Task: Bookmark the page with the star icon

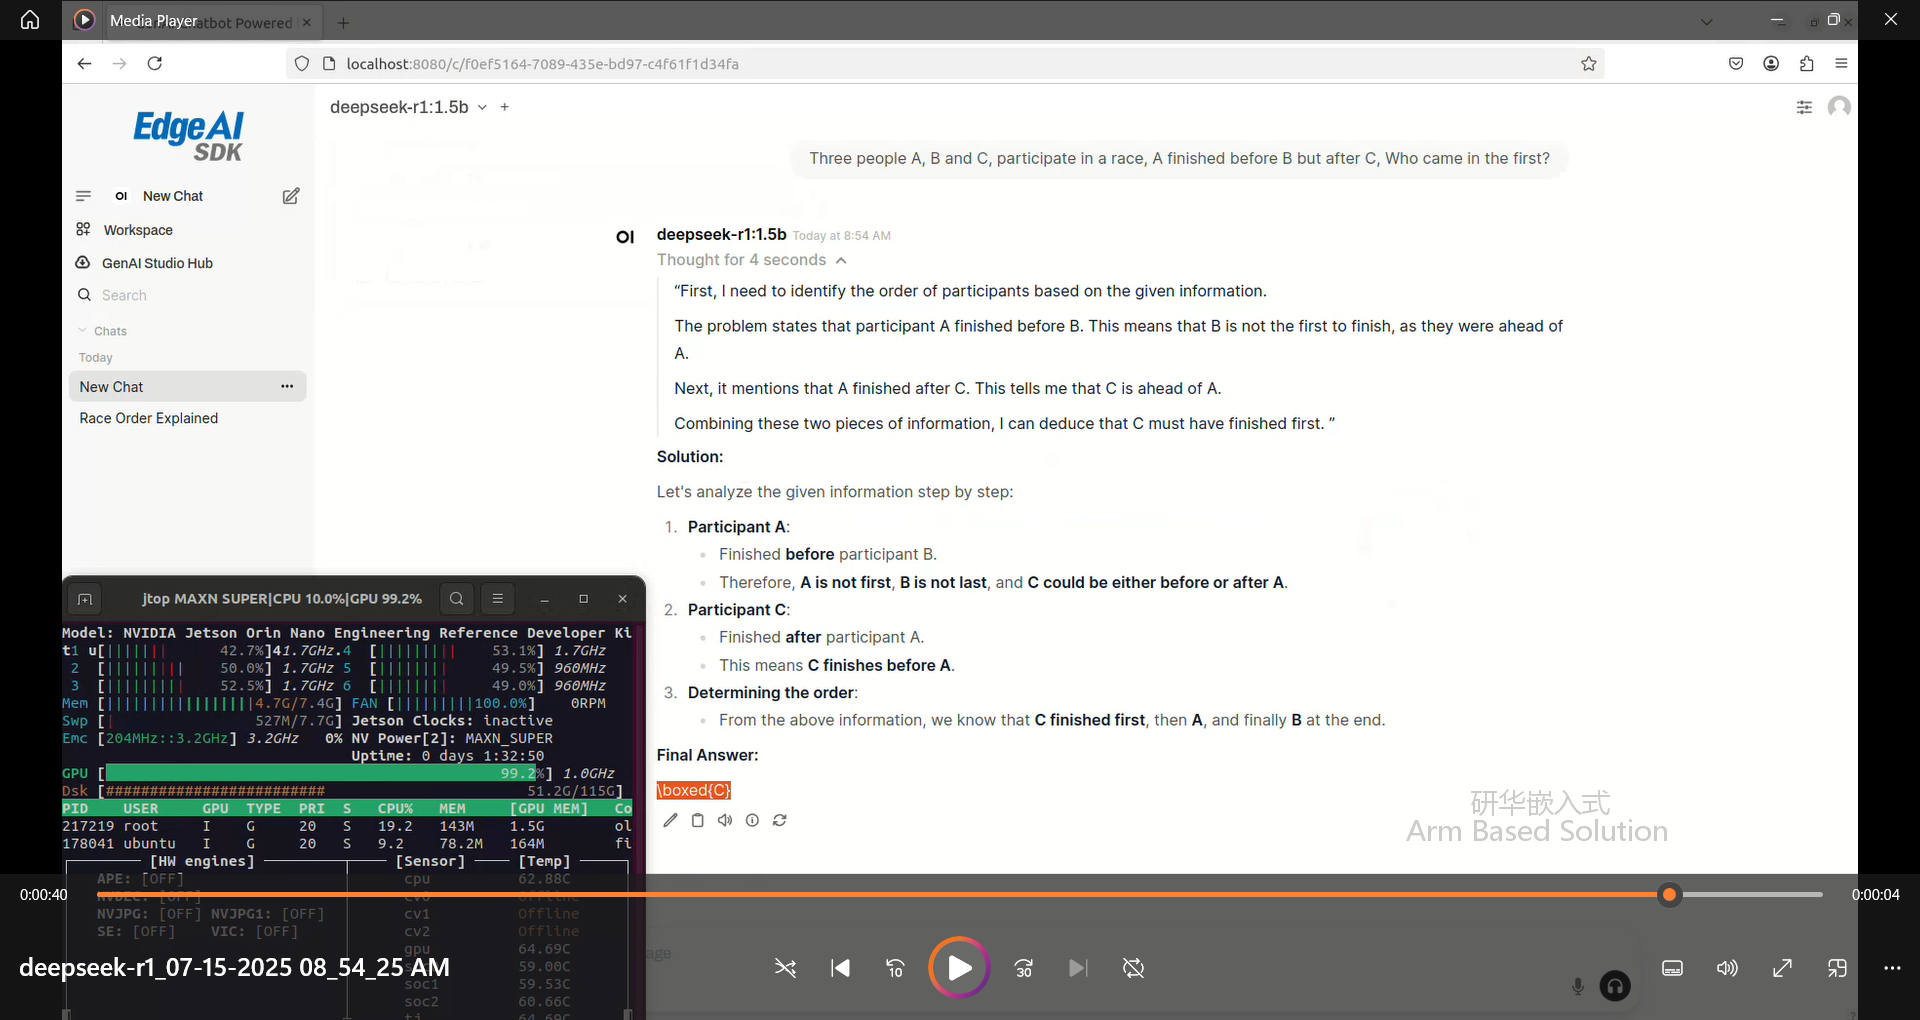Action: point(1588,64)
